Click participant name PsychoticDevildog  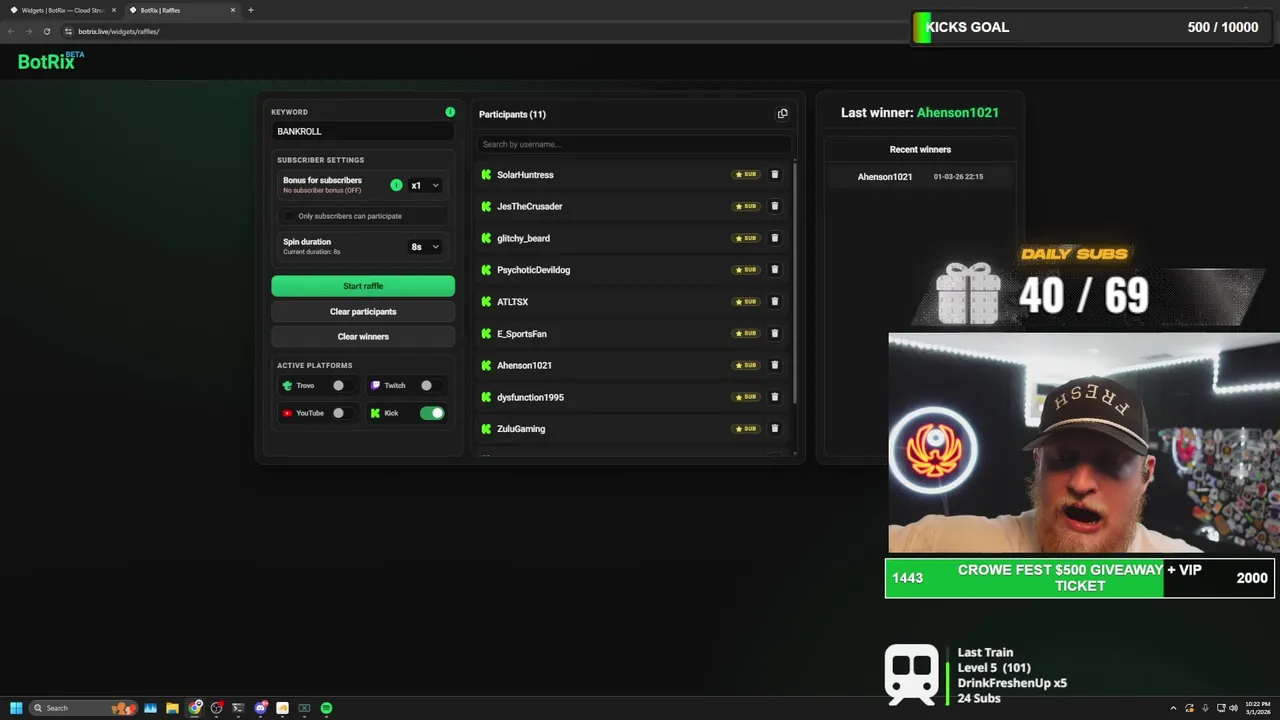(x=533, y=270)
